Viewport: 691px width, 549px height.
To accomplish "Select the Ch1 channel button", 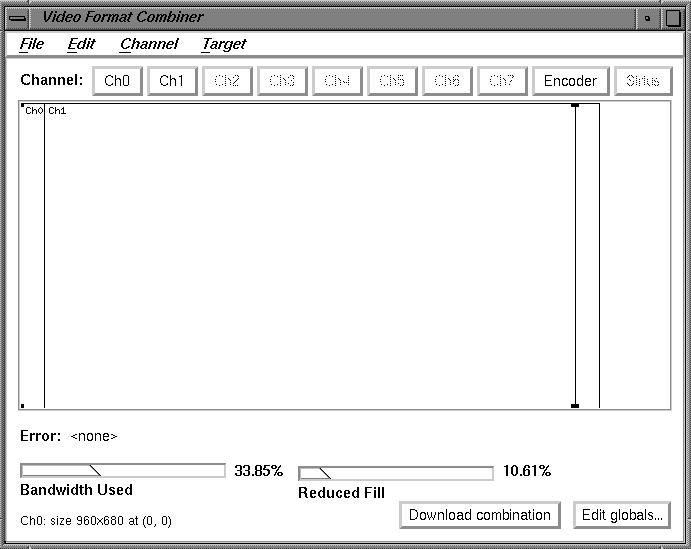I will (x=172, y=81).
